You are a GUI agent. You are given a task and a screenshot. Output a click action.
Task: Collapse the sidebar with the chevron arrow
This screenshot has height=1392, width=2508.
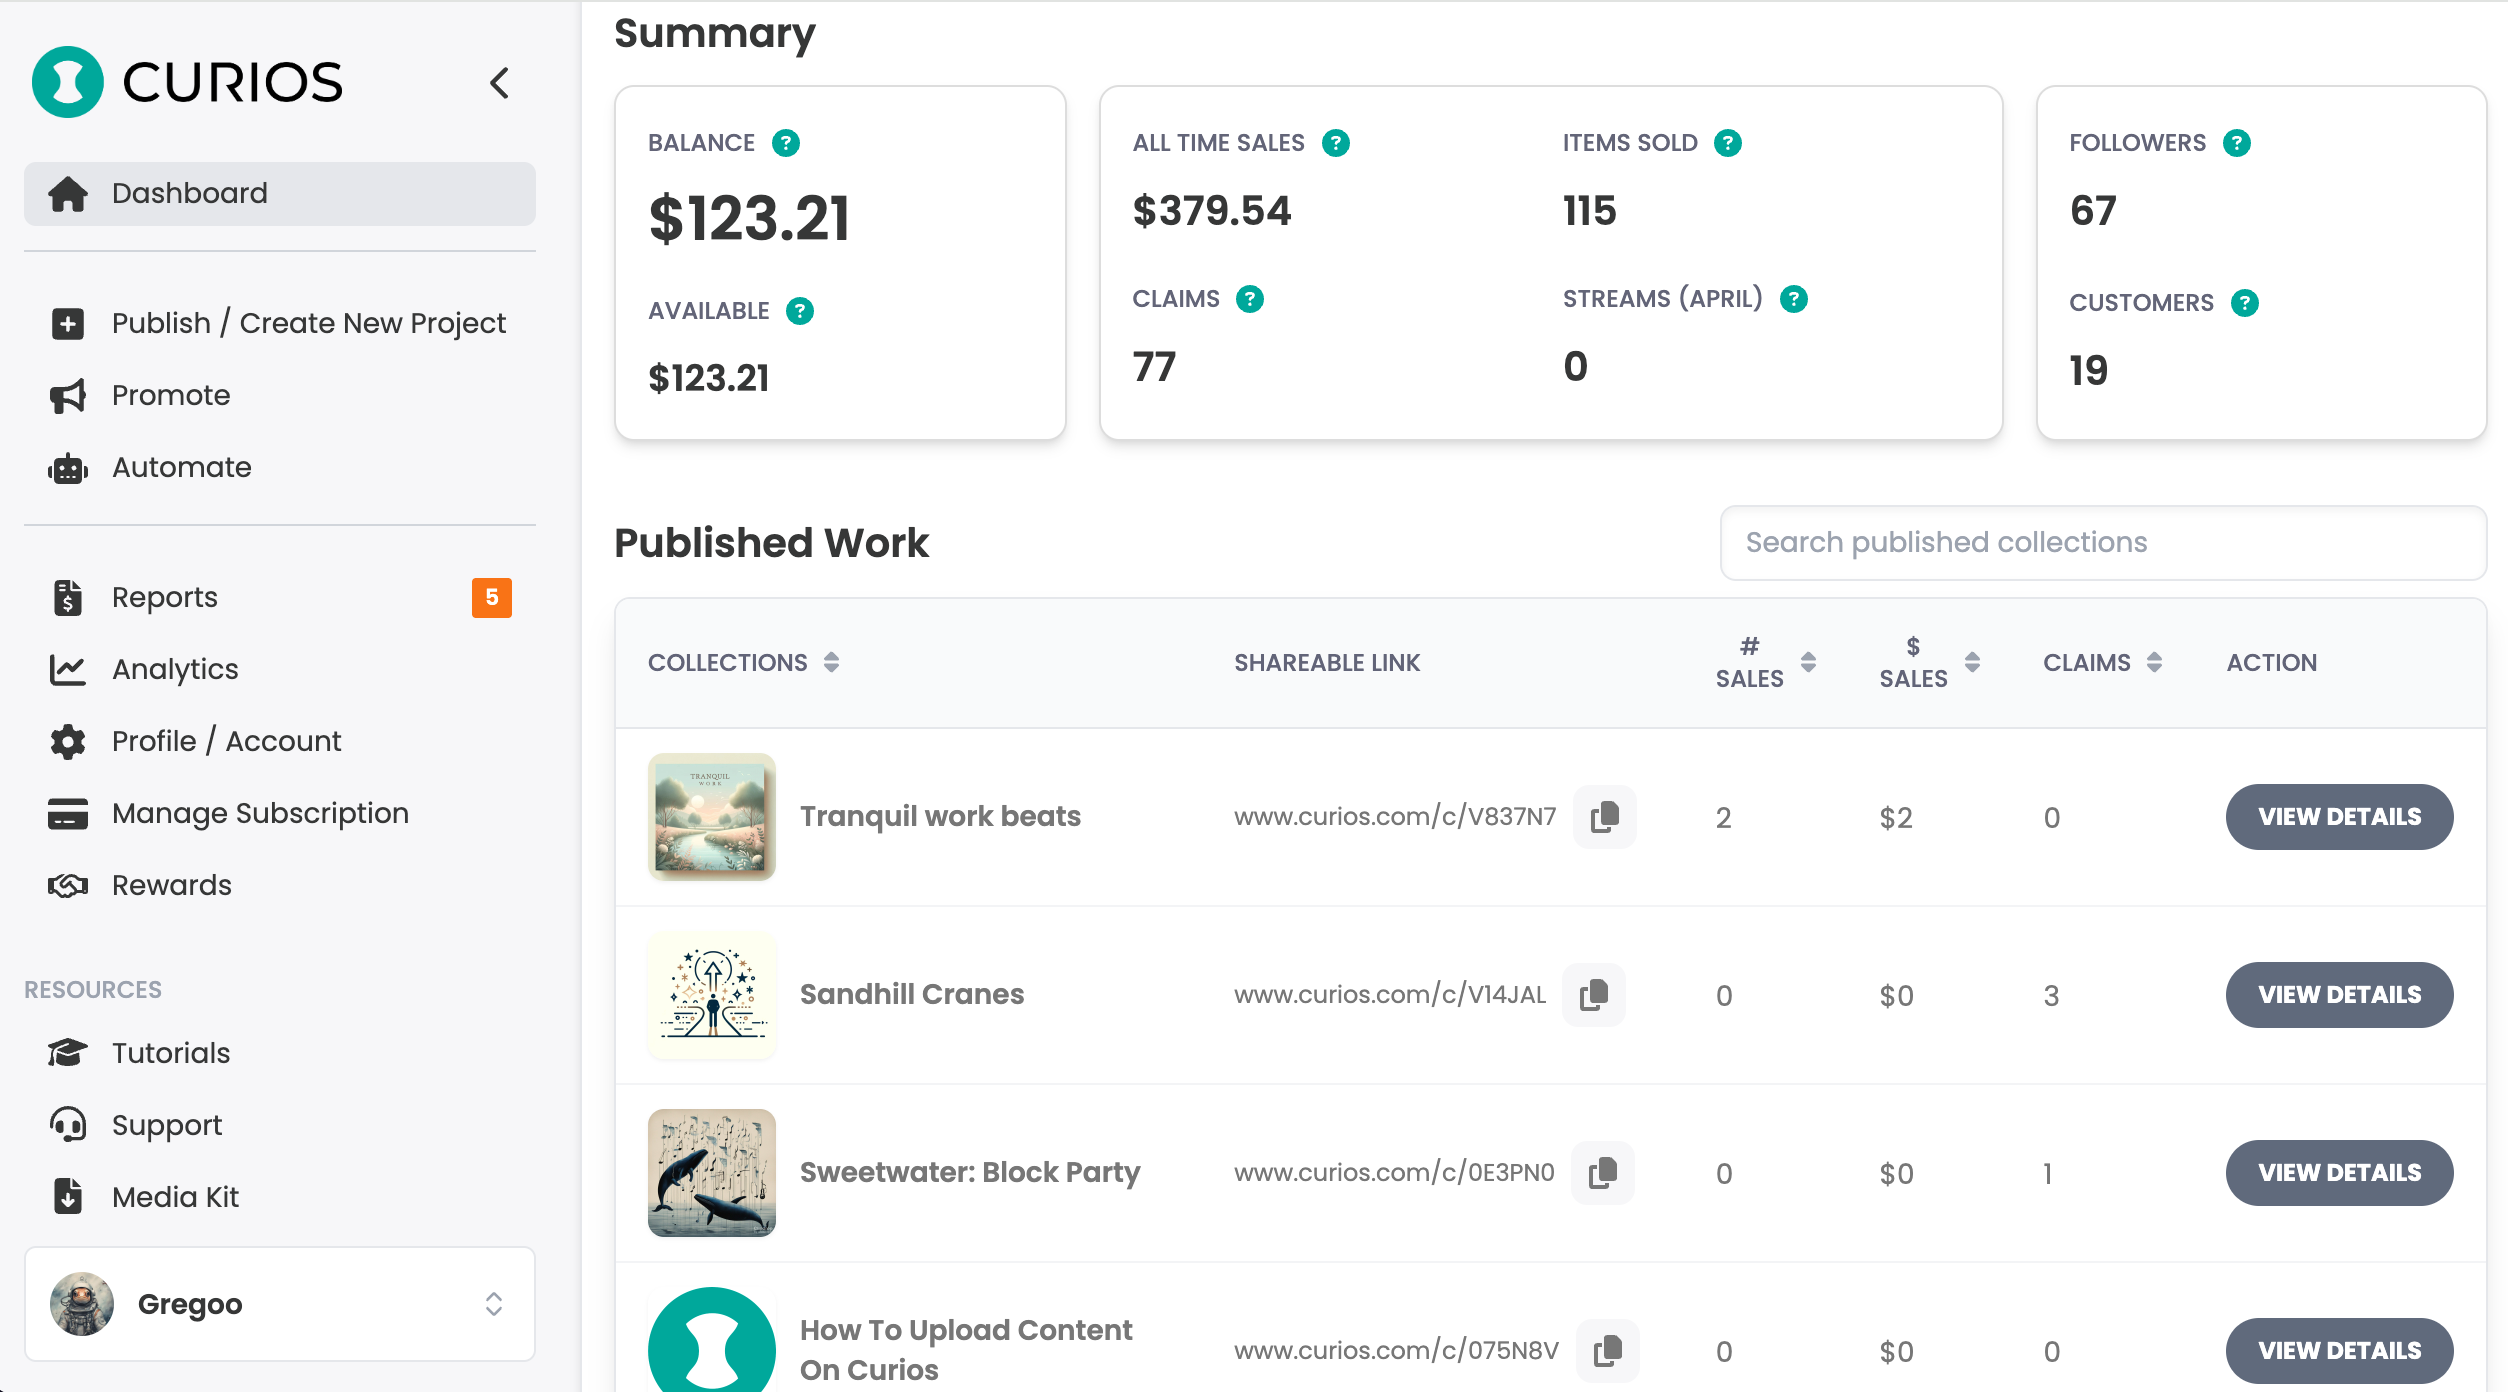coord(499,83)
